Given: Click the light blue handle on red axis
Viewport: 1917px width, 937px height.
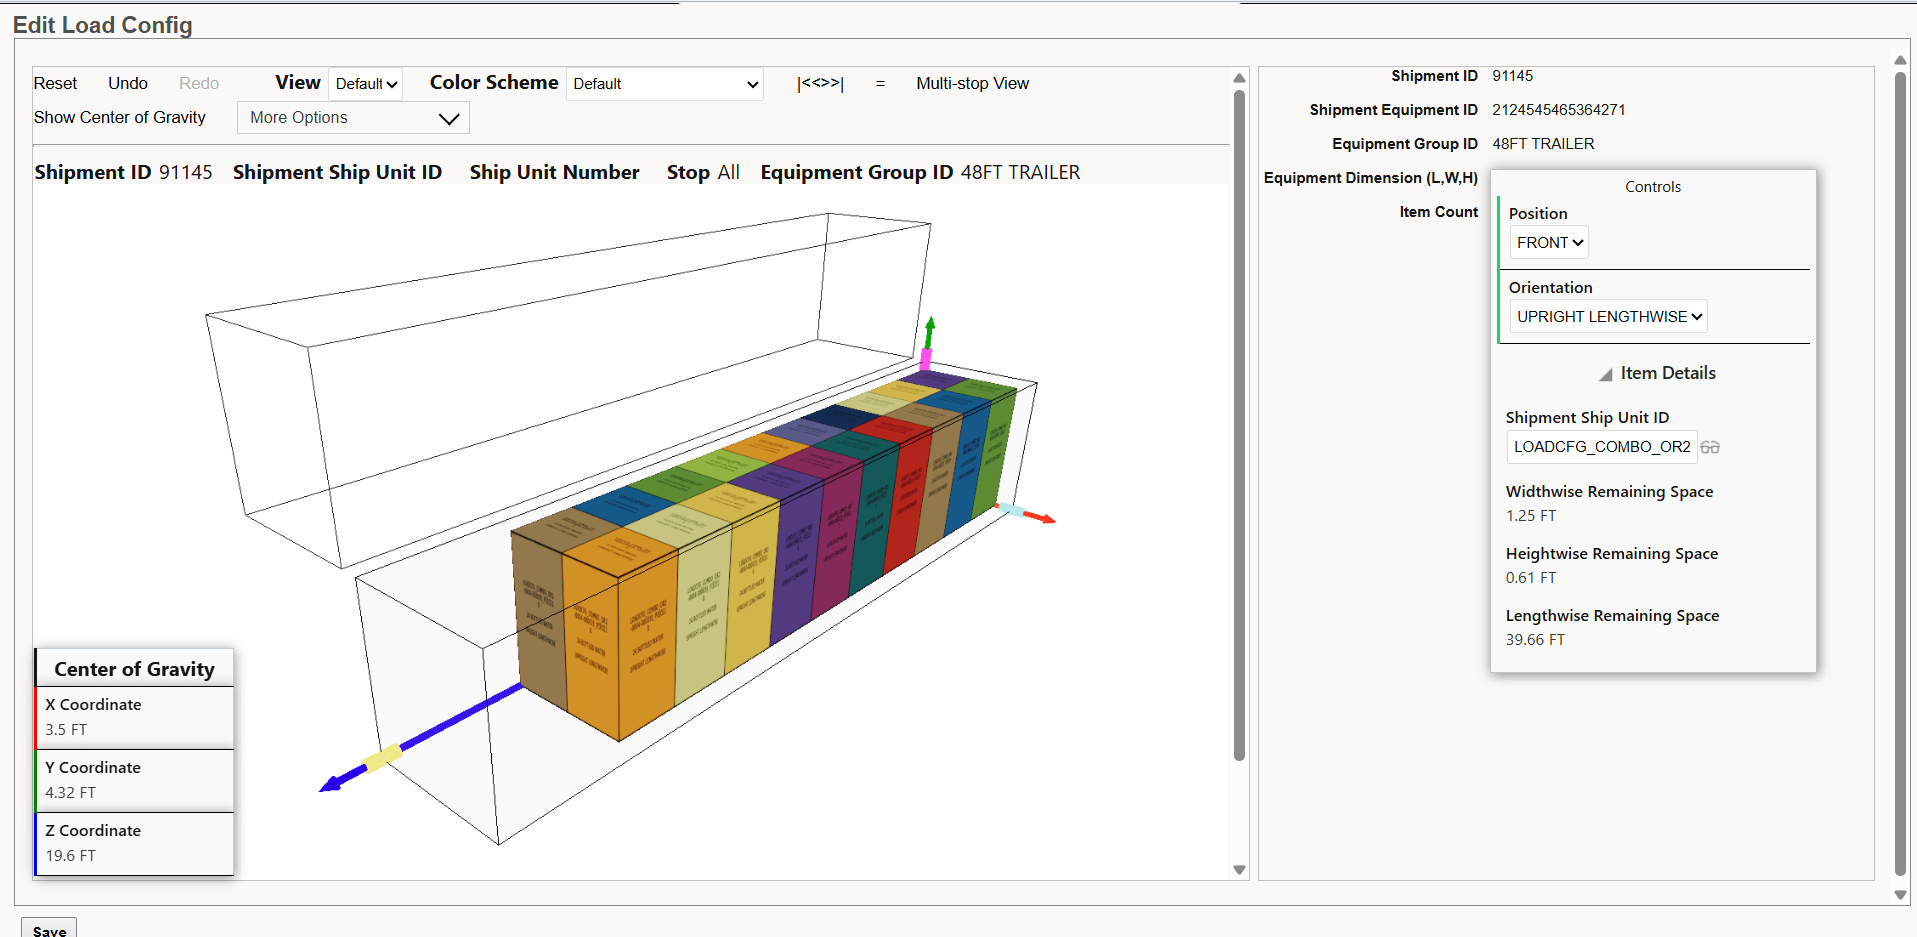Looking at the screenshot, I should [x=1013, y=511].
